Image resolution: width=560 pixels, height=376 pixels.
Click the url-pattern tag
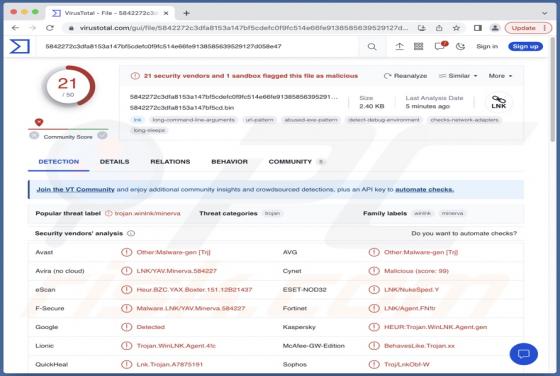[260, 120]
